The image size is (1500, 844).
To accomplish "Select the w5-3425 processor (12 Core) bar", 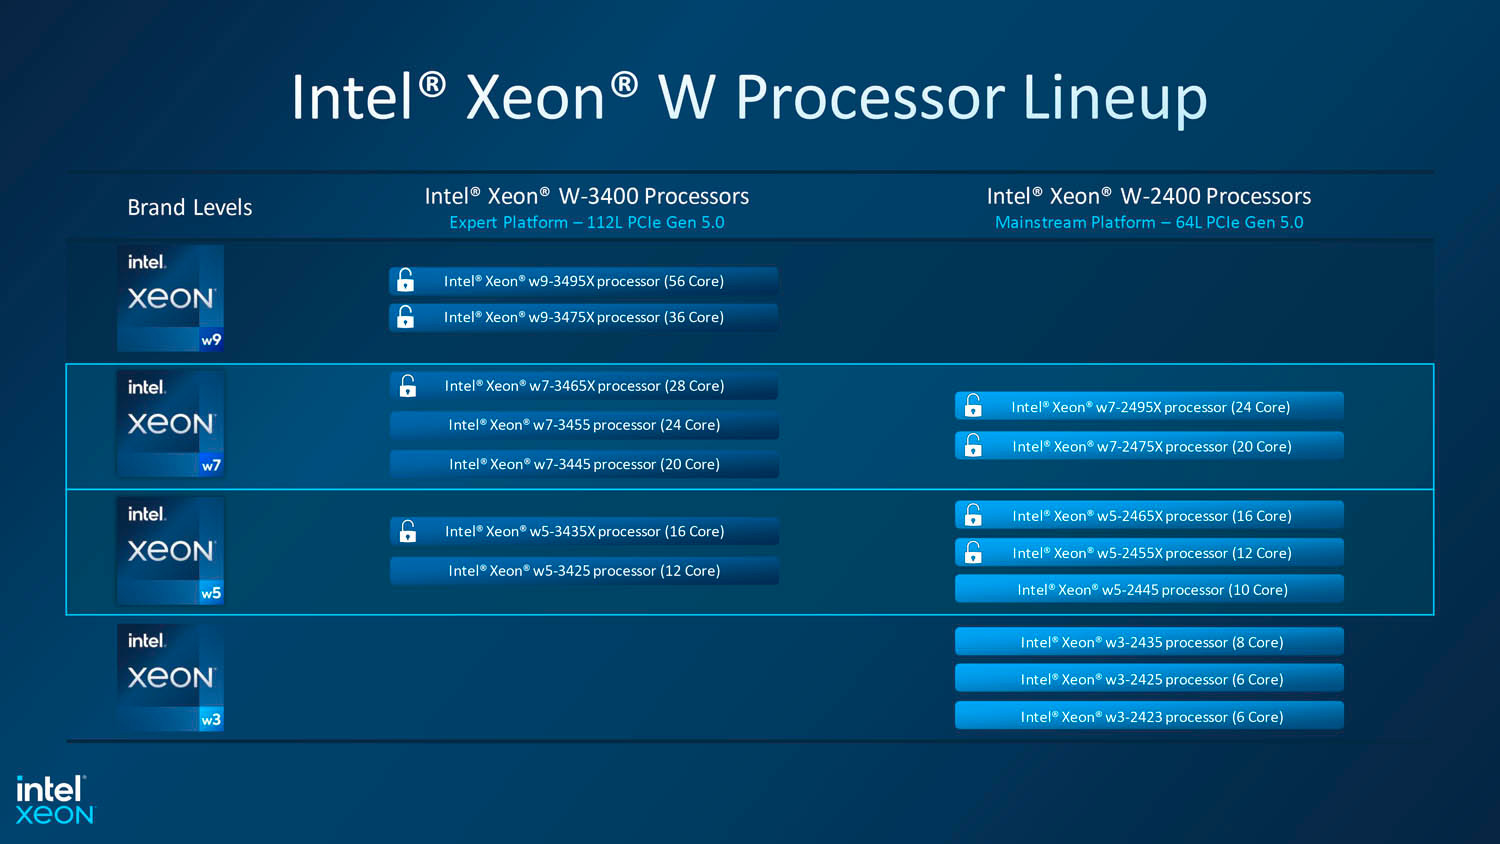I will pyautogui.click(x=584, y=571).
